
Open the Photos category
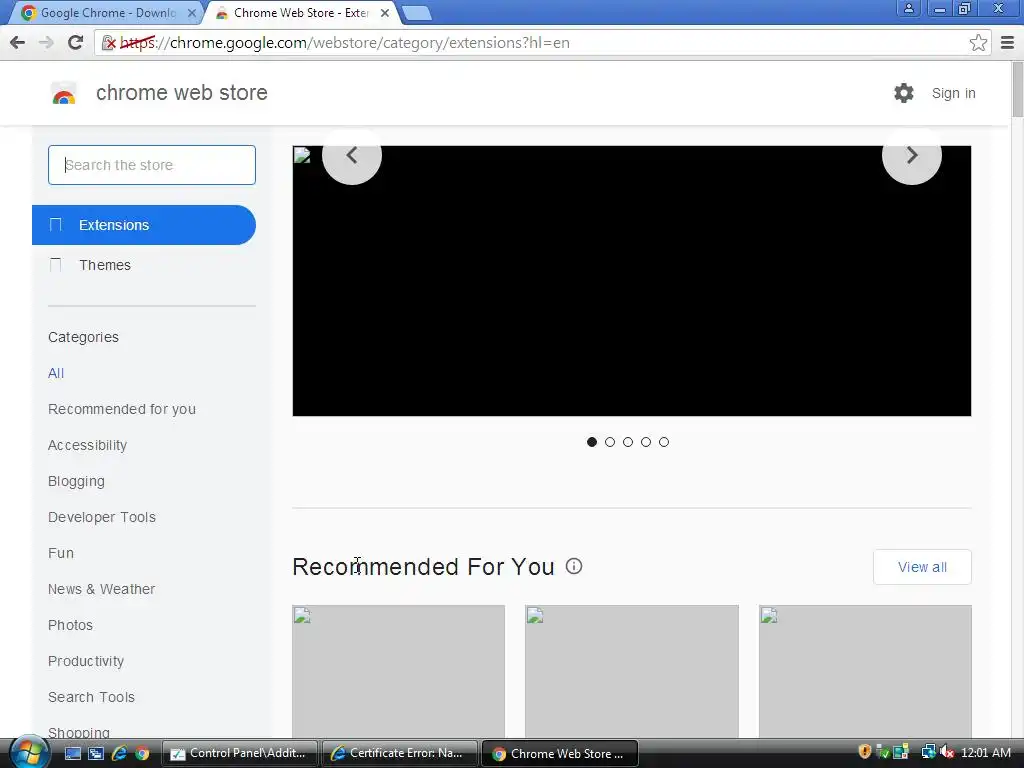click(x=71, y=625)
